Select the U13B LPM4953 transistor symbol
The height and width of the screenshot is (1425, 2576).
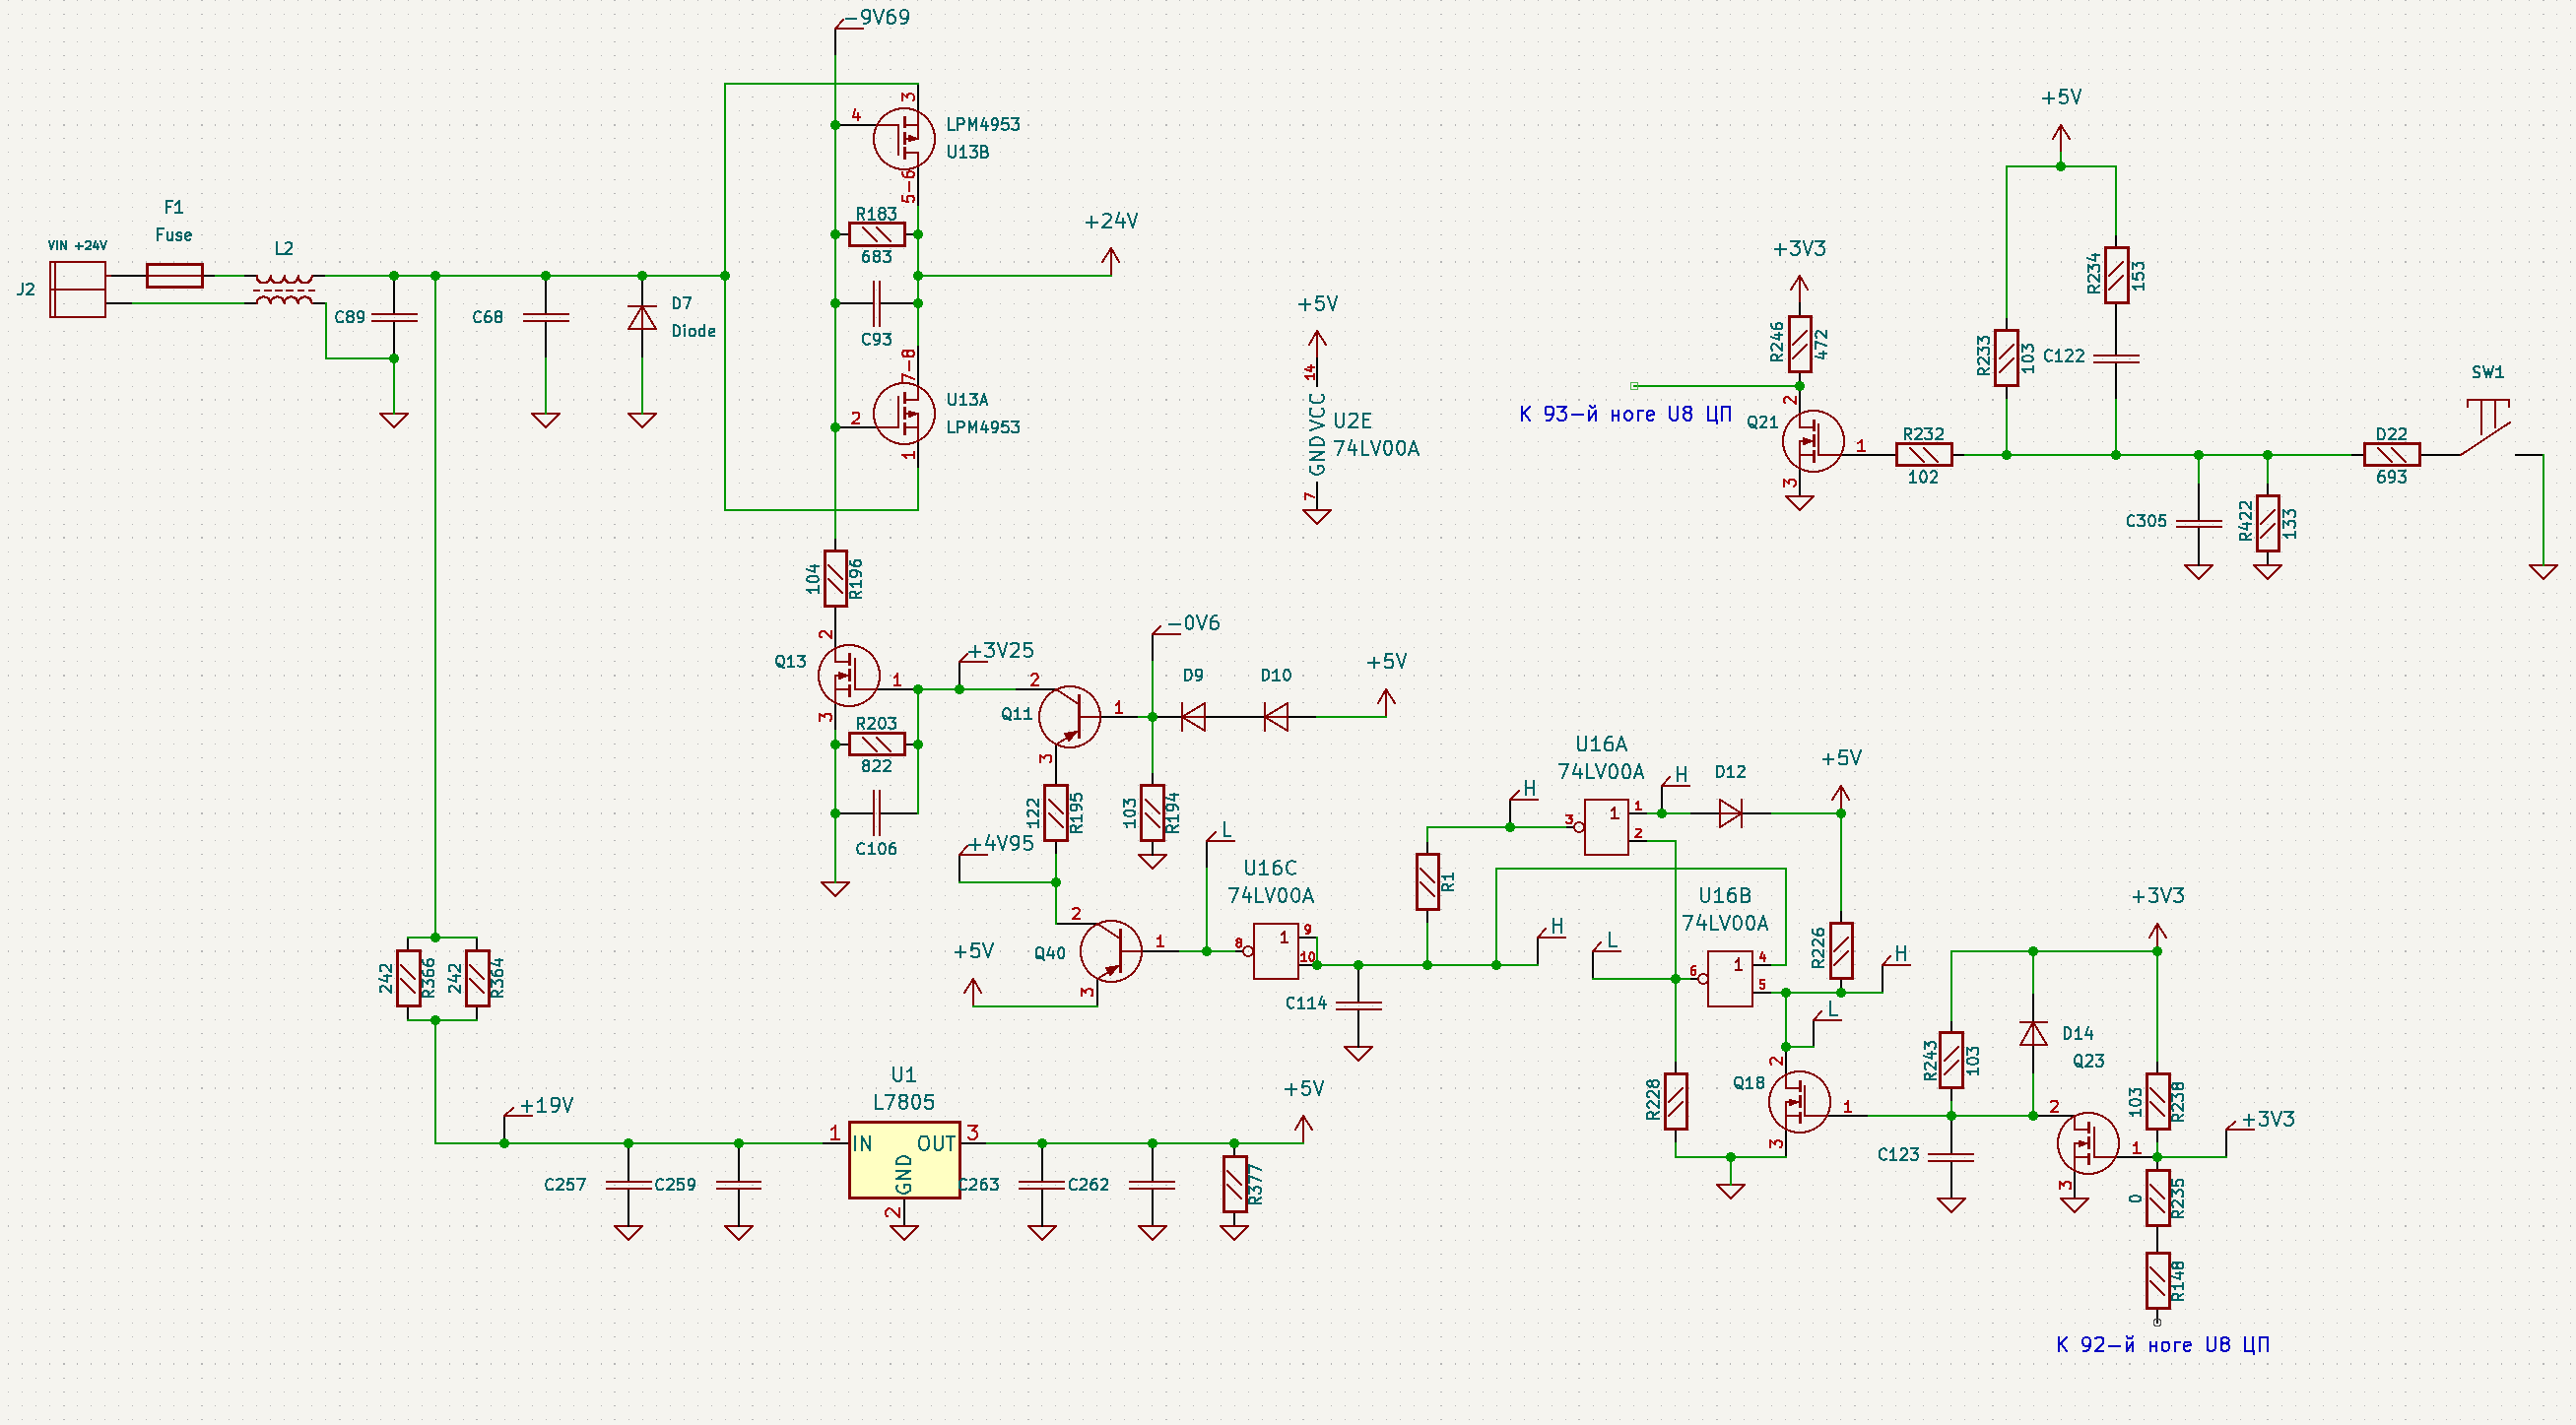tap(903, 139)
